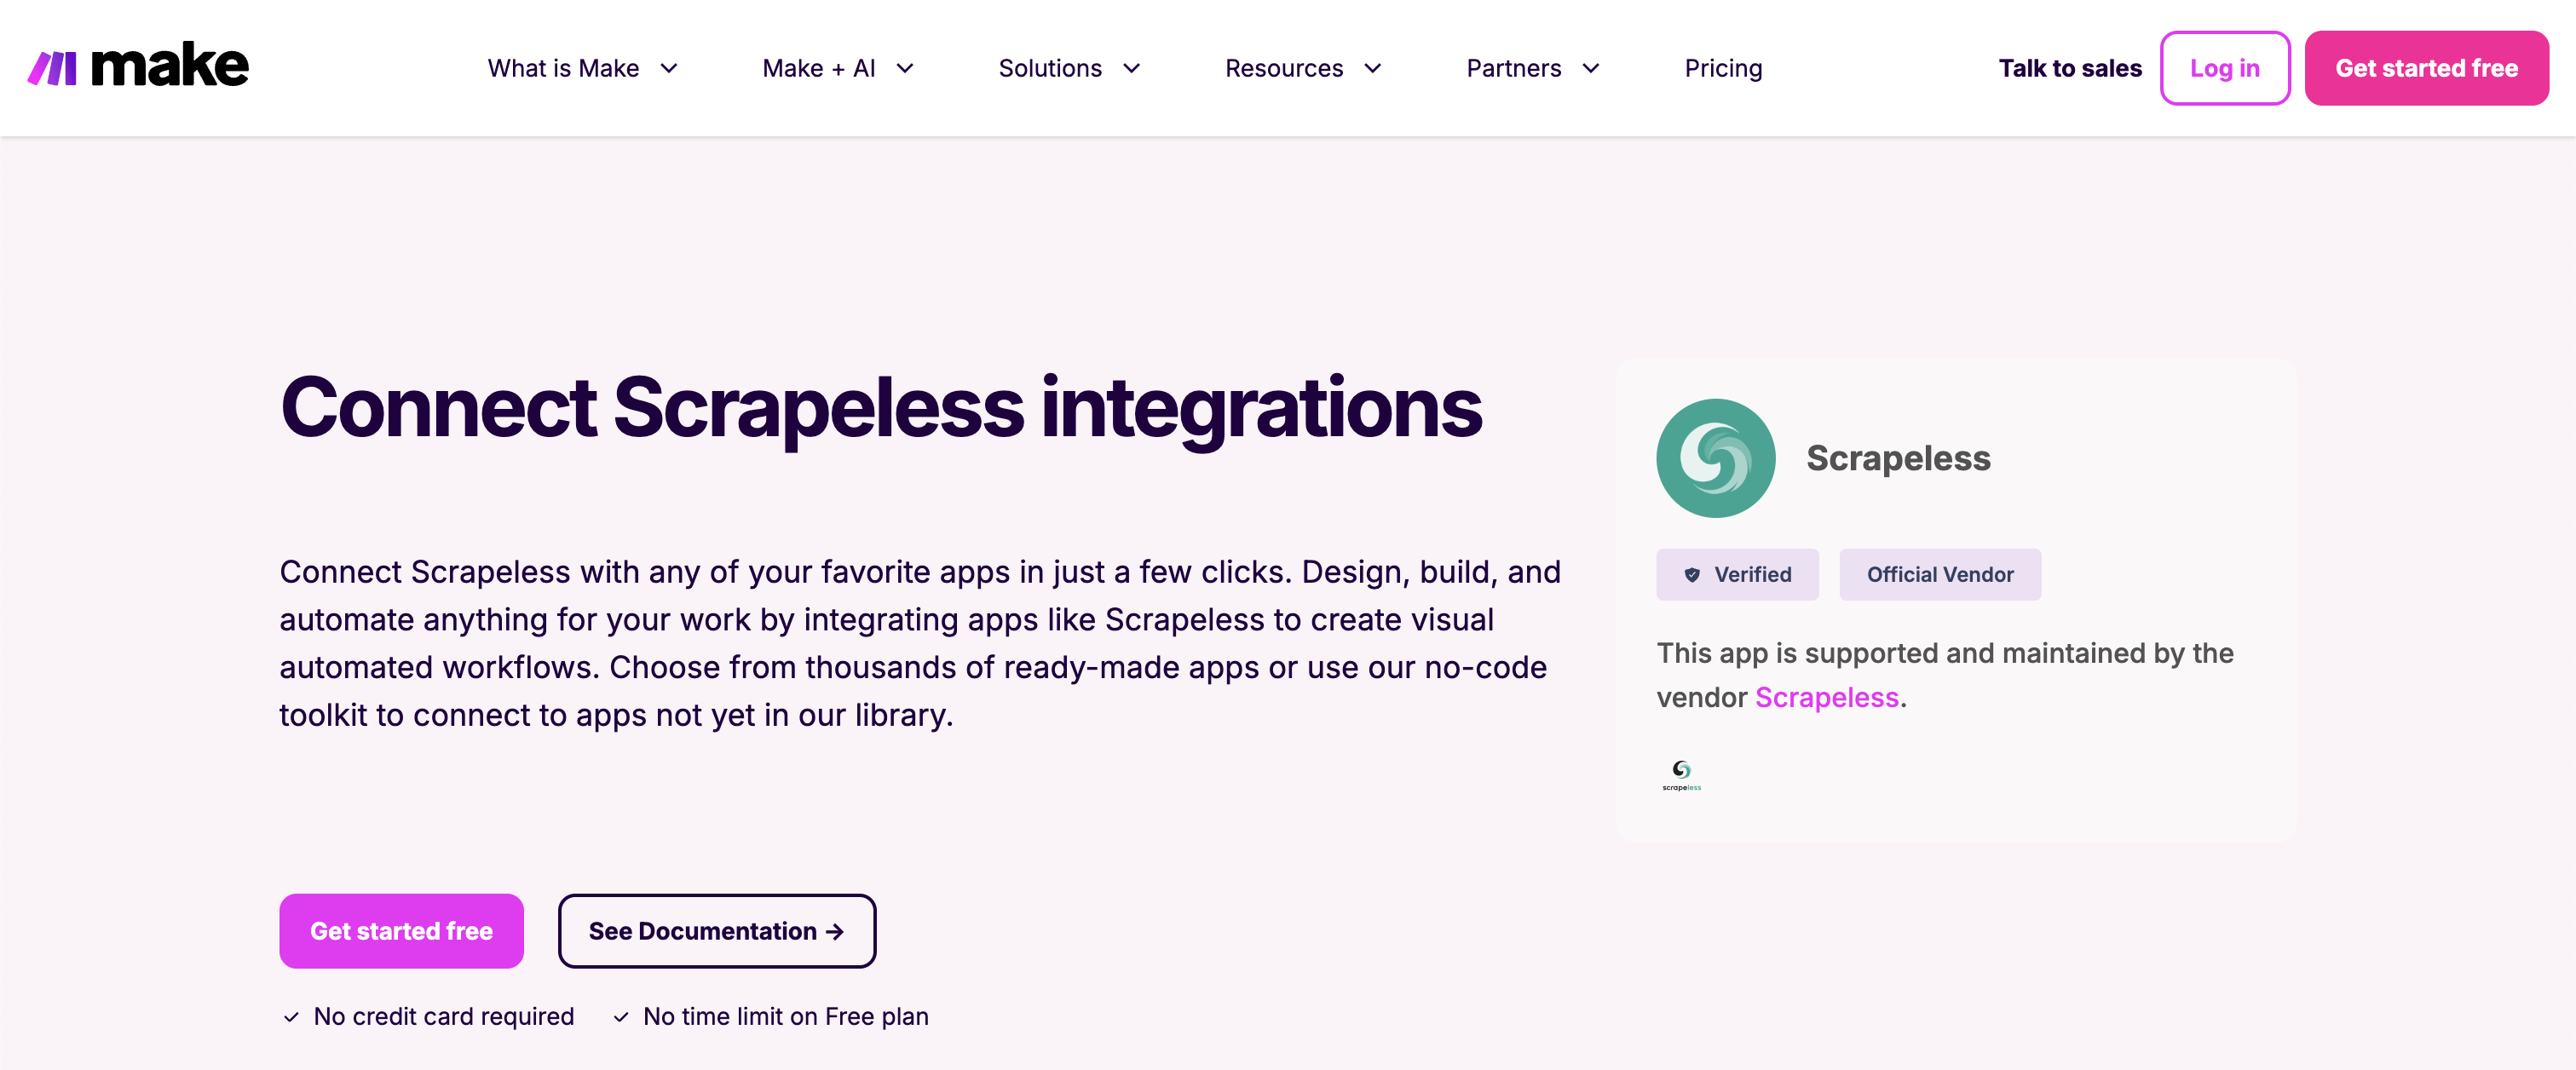Click checkmark beside No credit card required
This screenshot has width=2576, height=1070.
[291, 1017]
